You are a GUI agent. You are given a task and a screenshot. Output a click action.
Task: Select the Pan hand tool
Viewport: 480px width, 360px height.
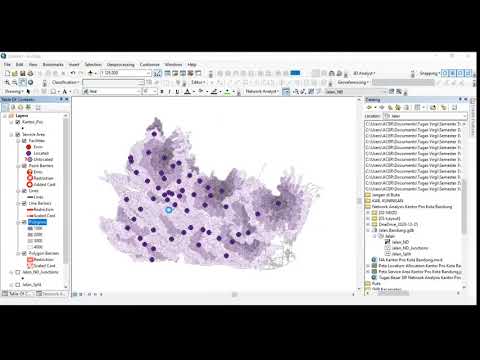coord(23,82)
